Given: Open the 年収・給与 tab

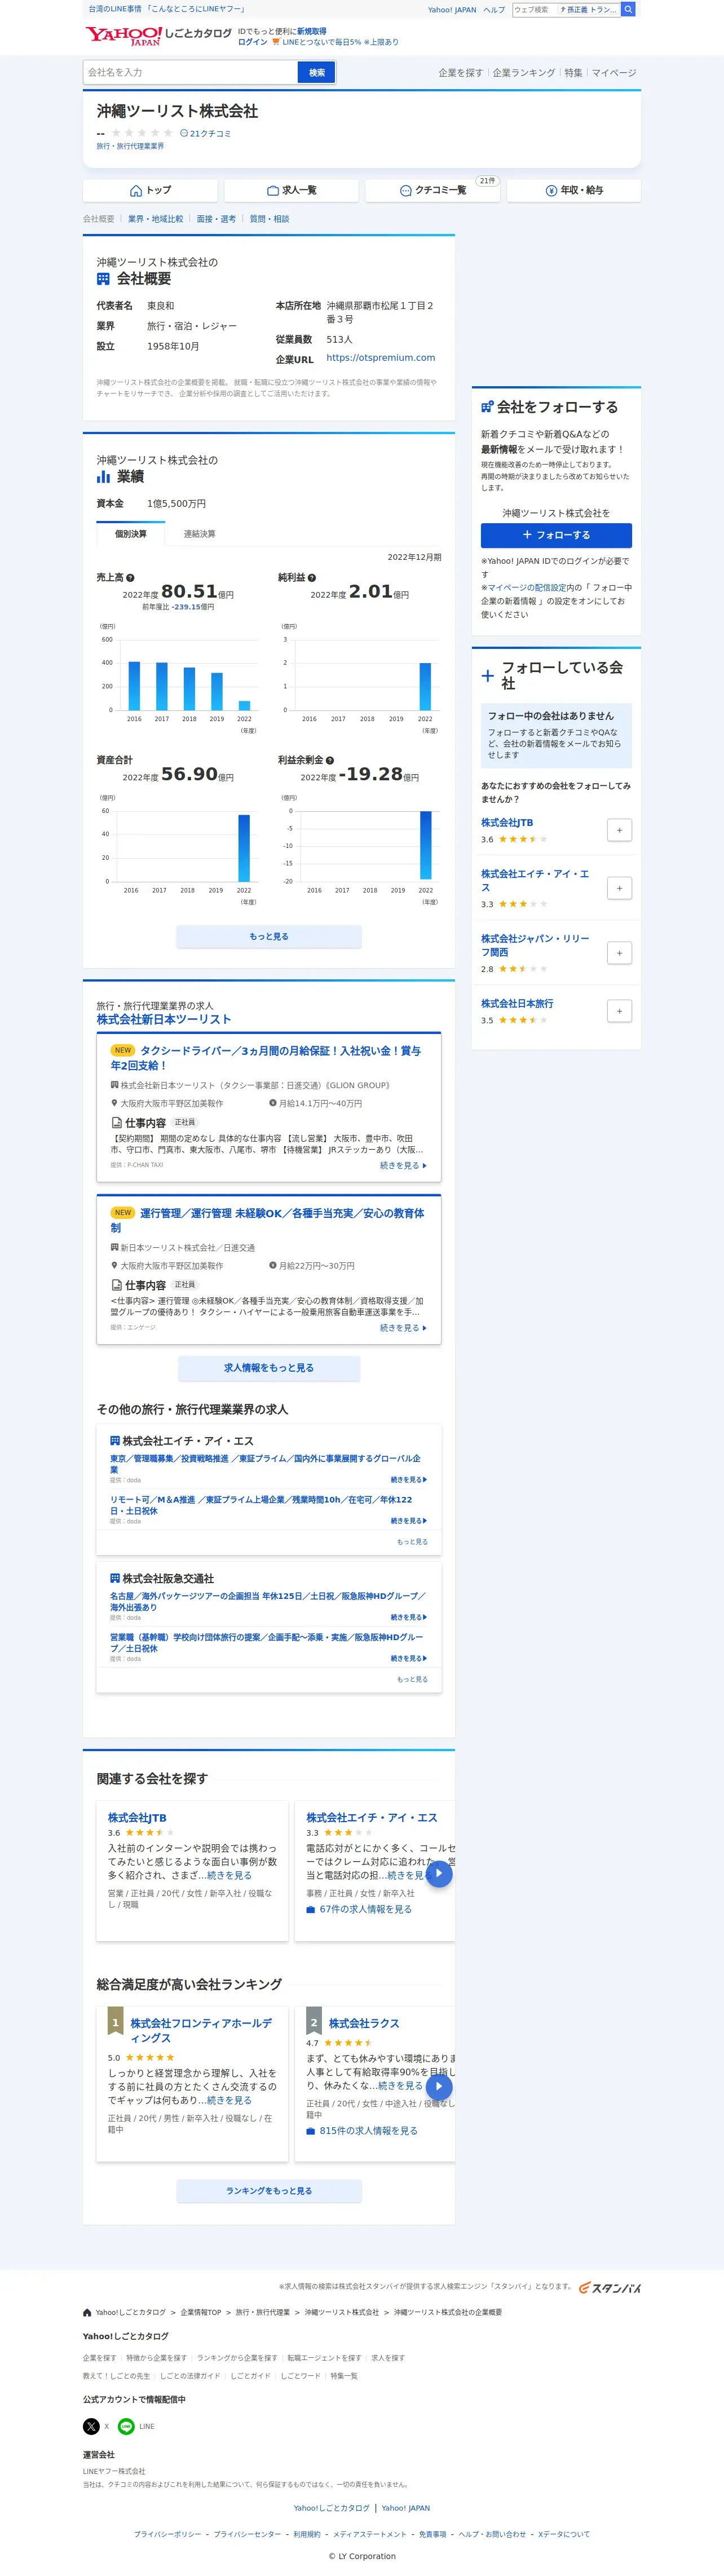Looking at the screenshot, I should tap(574, 190).
